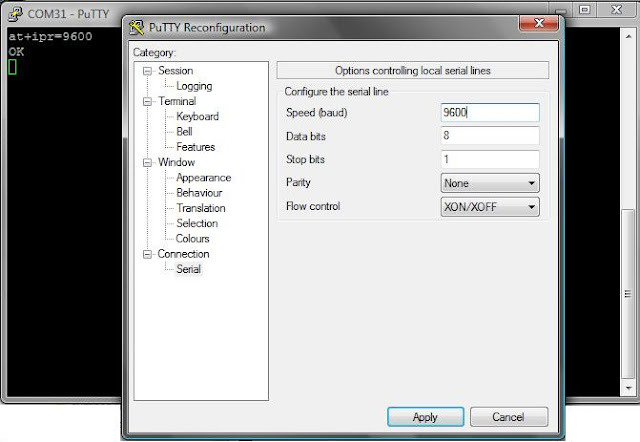Click the 'Configure the serial line' group label
This screenshot has width=640, height=442.
[x=336, y=91]
